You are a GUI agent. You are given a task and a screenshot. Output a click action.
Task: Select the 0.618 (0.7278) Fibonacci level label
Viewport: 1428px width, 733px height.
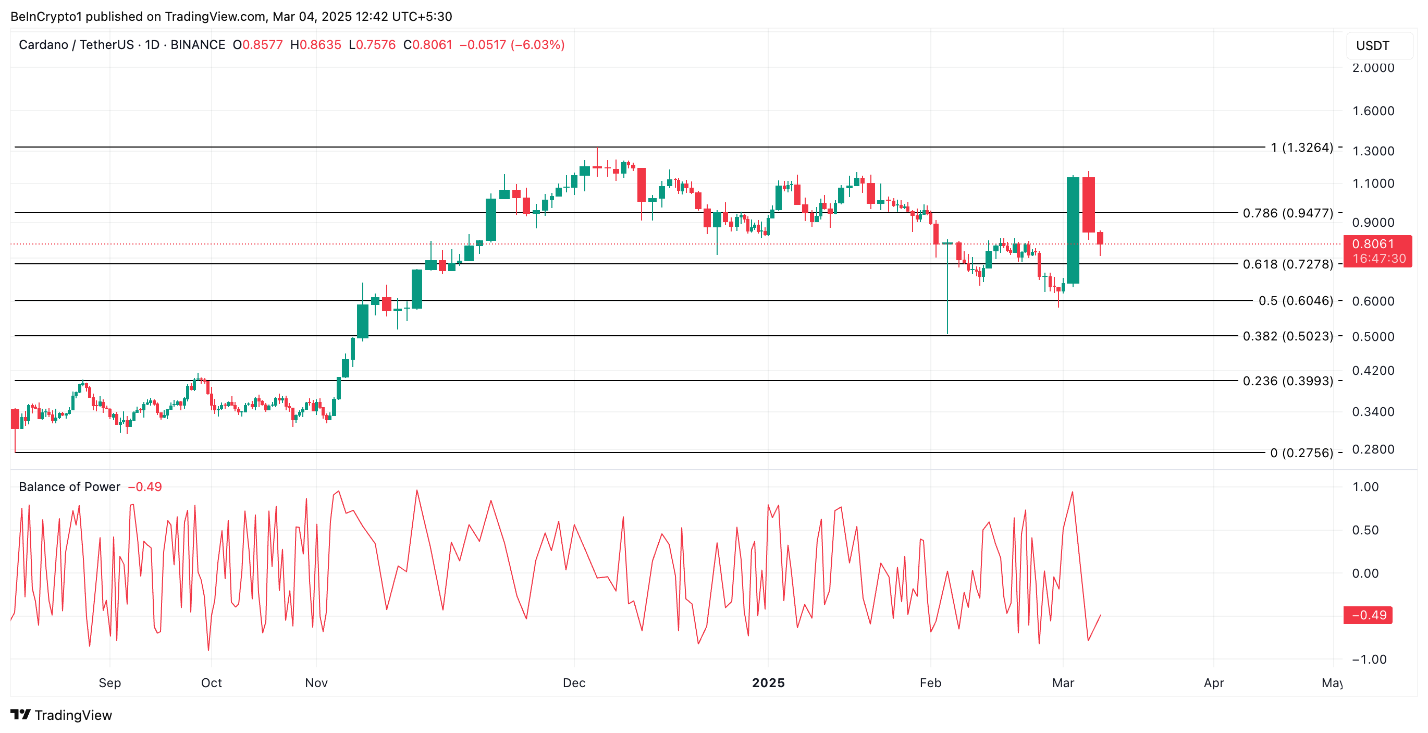(x=1288, y=264)
